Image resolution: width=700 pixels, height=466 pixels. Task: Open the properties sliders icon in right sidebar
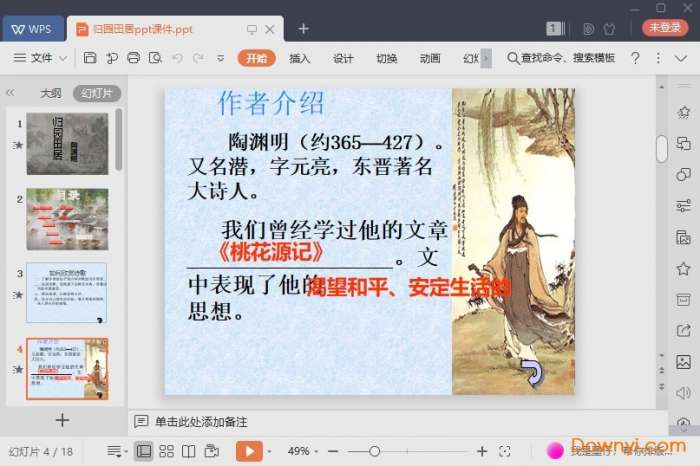pyautogui.click(x=683, y=206)
